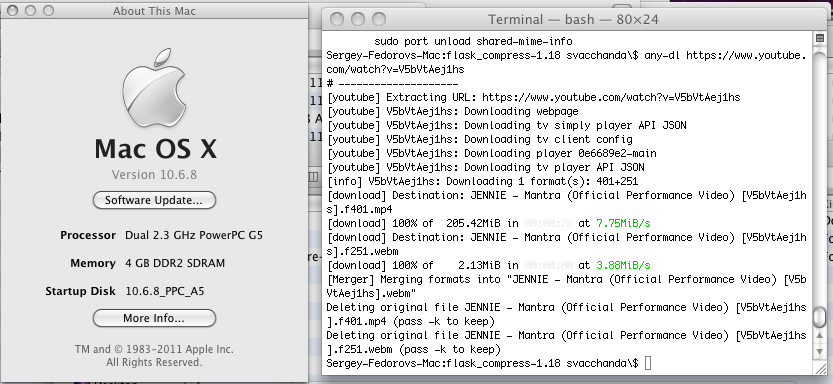The image size is (833, 384).
Task: Minimize the About This Mac window
Action: [x=30, y=11]
